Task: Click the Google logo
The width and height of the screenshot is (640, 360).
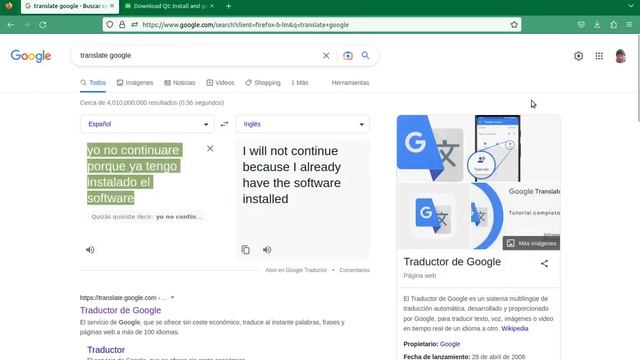Action: coord(31,56)
